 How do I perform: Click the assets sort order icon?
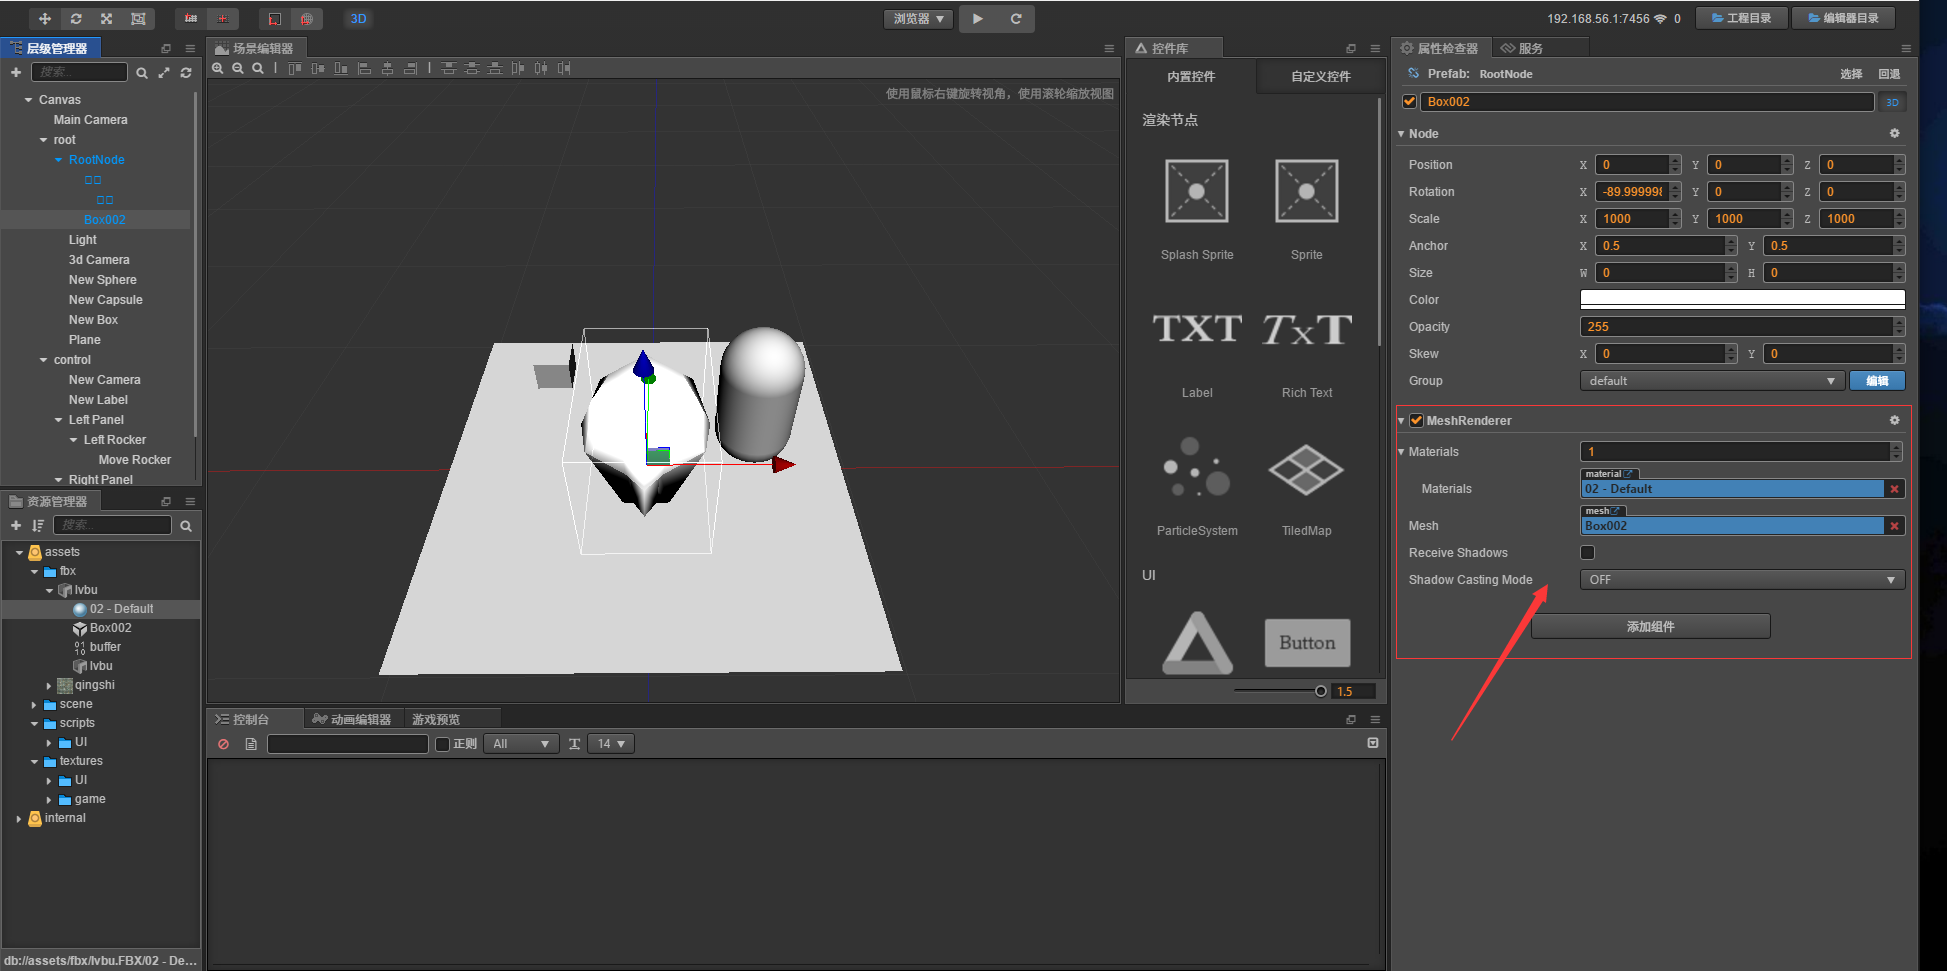point(38,525)
